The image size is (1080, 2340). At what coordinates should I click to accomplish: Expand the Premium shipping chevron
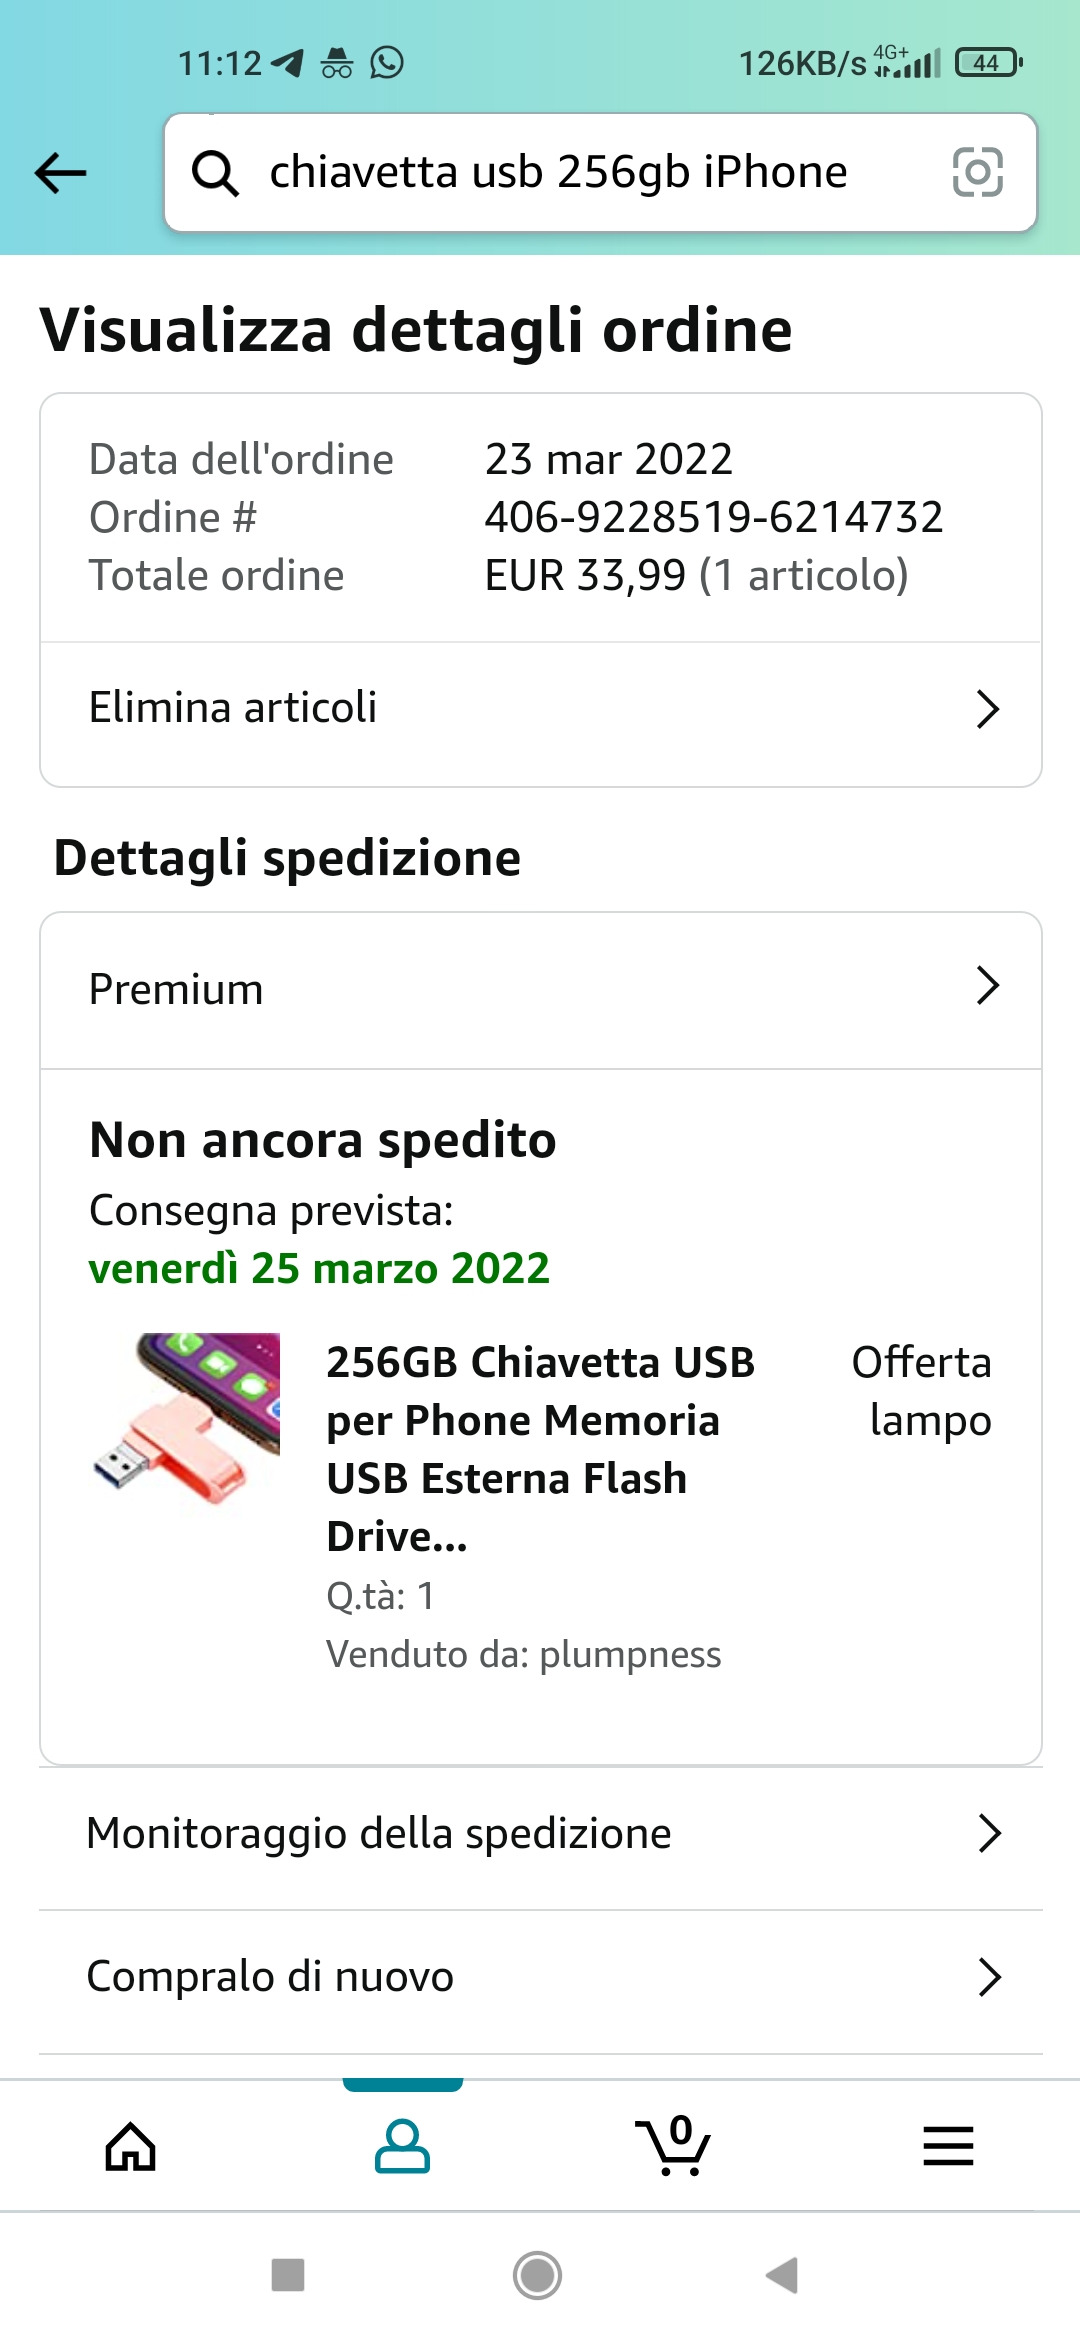pyautogui.click(x=988, y=986)
